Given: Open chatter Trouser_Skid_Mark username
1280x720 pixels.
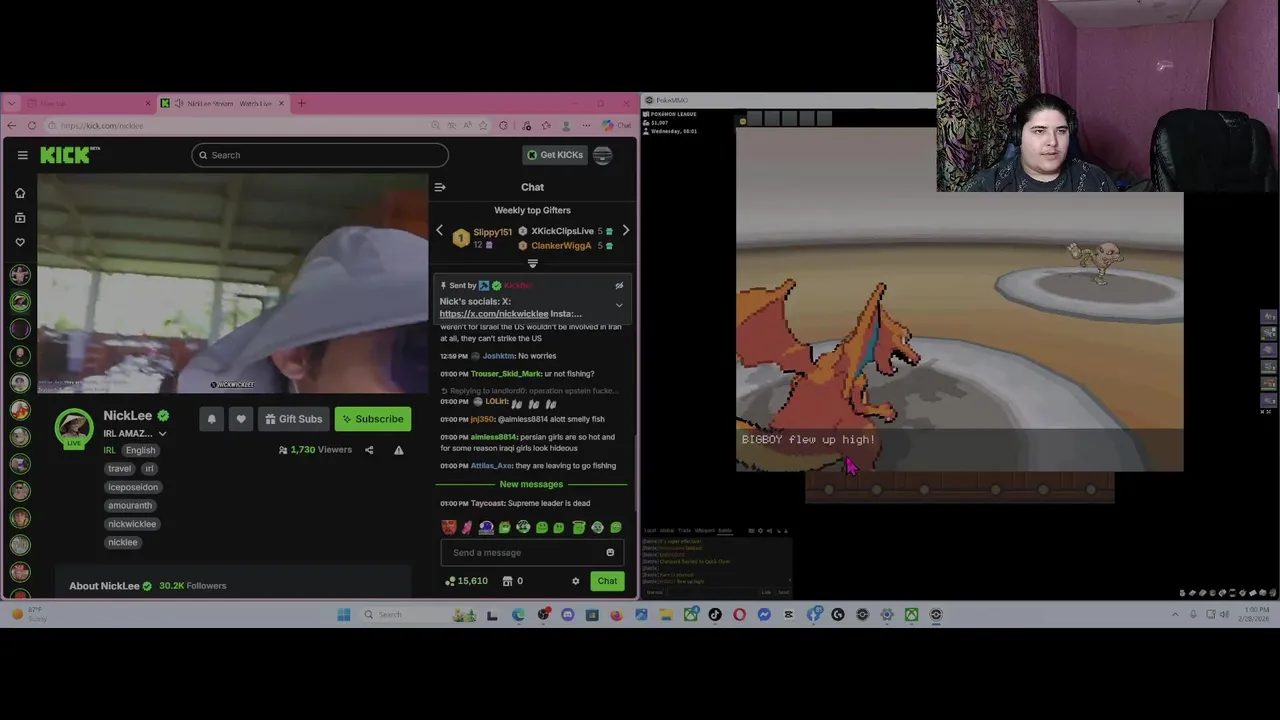Looking at the screenshot, I should tap(505, 374).
